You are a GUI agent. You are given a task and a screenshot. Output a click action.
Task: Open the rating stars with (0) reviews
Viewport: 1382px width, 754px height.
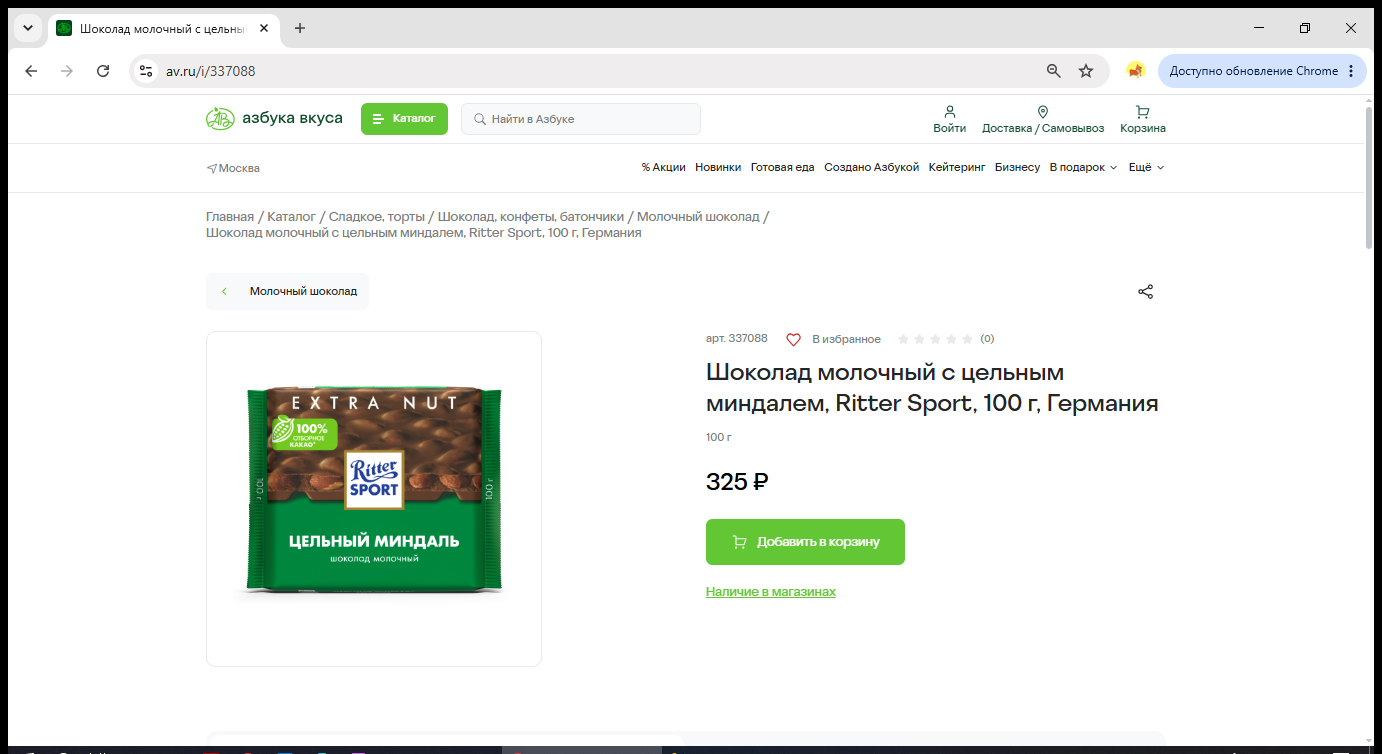coord(946,339)
